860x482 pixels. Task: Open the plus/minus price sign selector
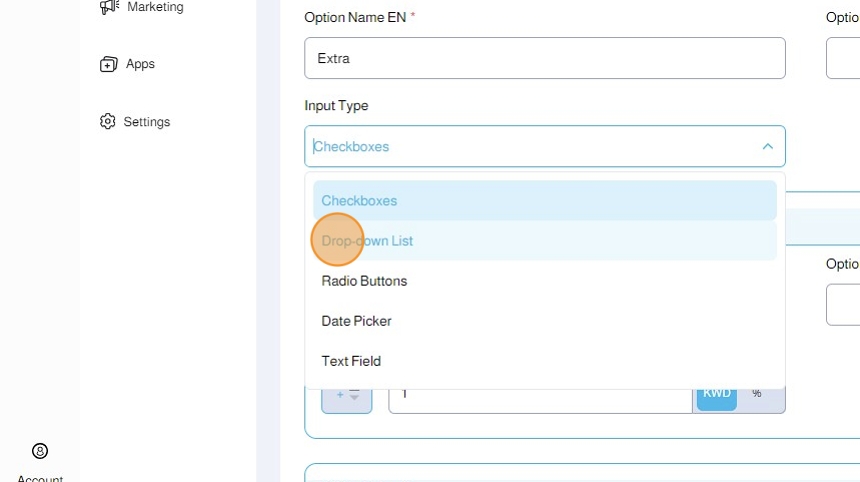347,400
